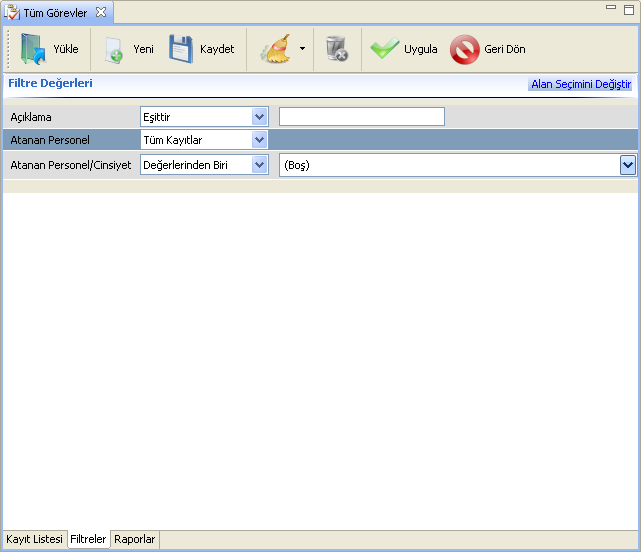Click the Açıklama text input field
This screenshot has width=641, height=552.
click(361, 117)
